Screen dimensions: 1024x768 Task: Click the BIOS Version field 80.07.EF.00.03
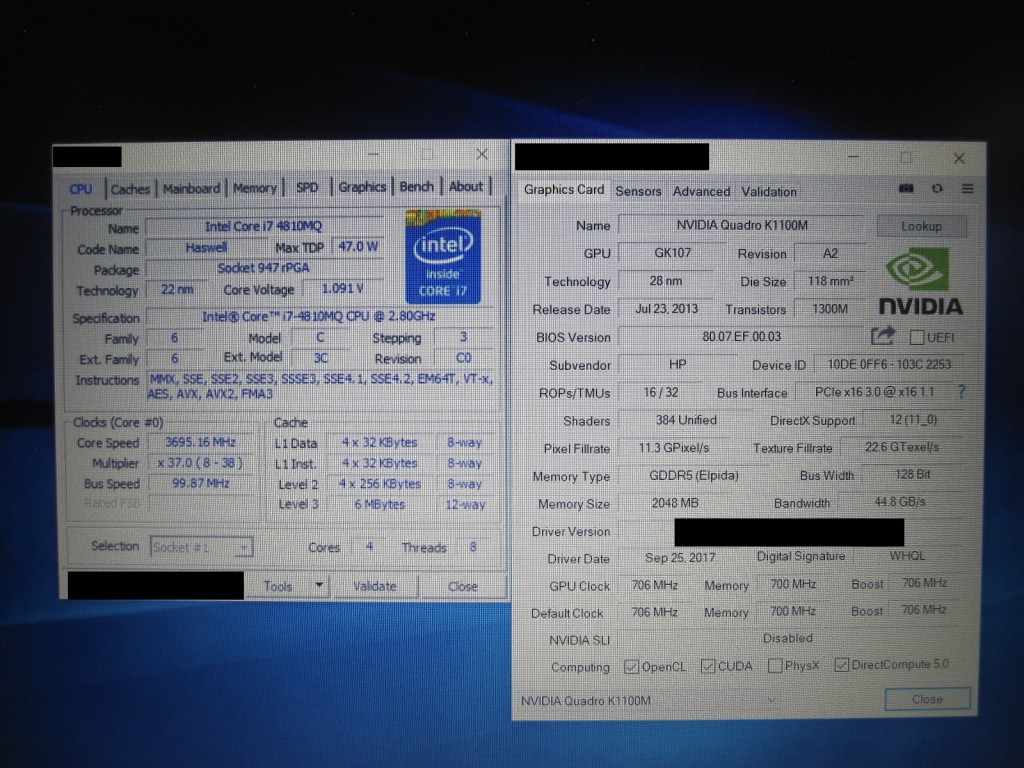pos(742,336)
